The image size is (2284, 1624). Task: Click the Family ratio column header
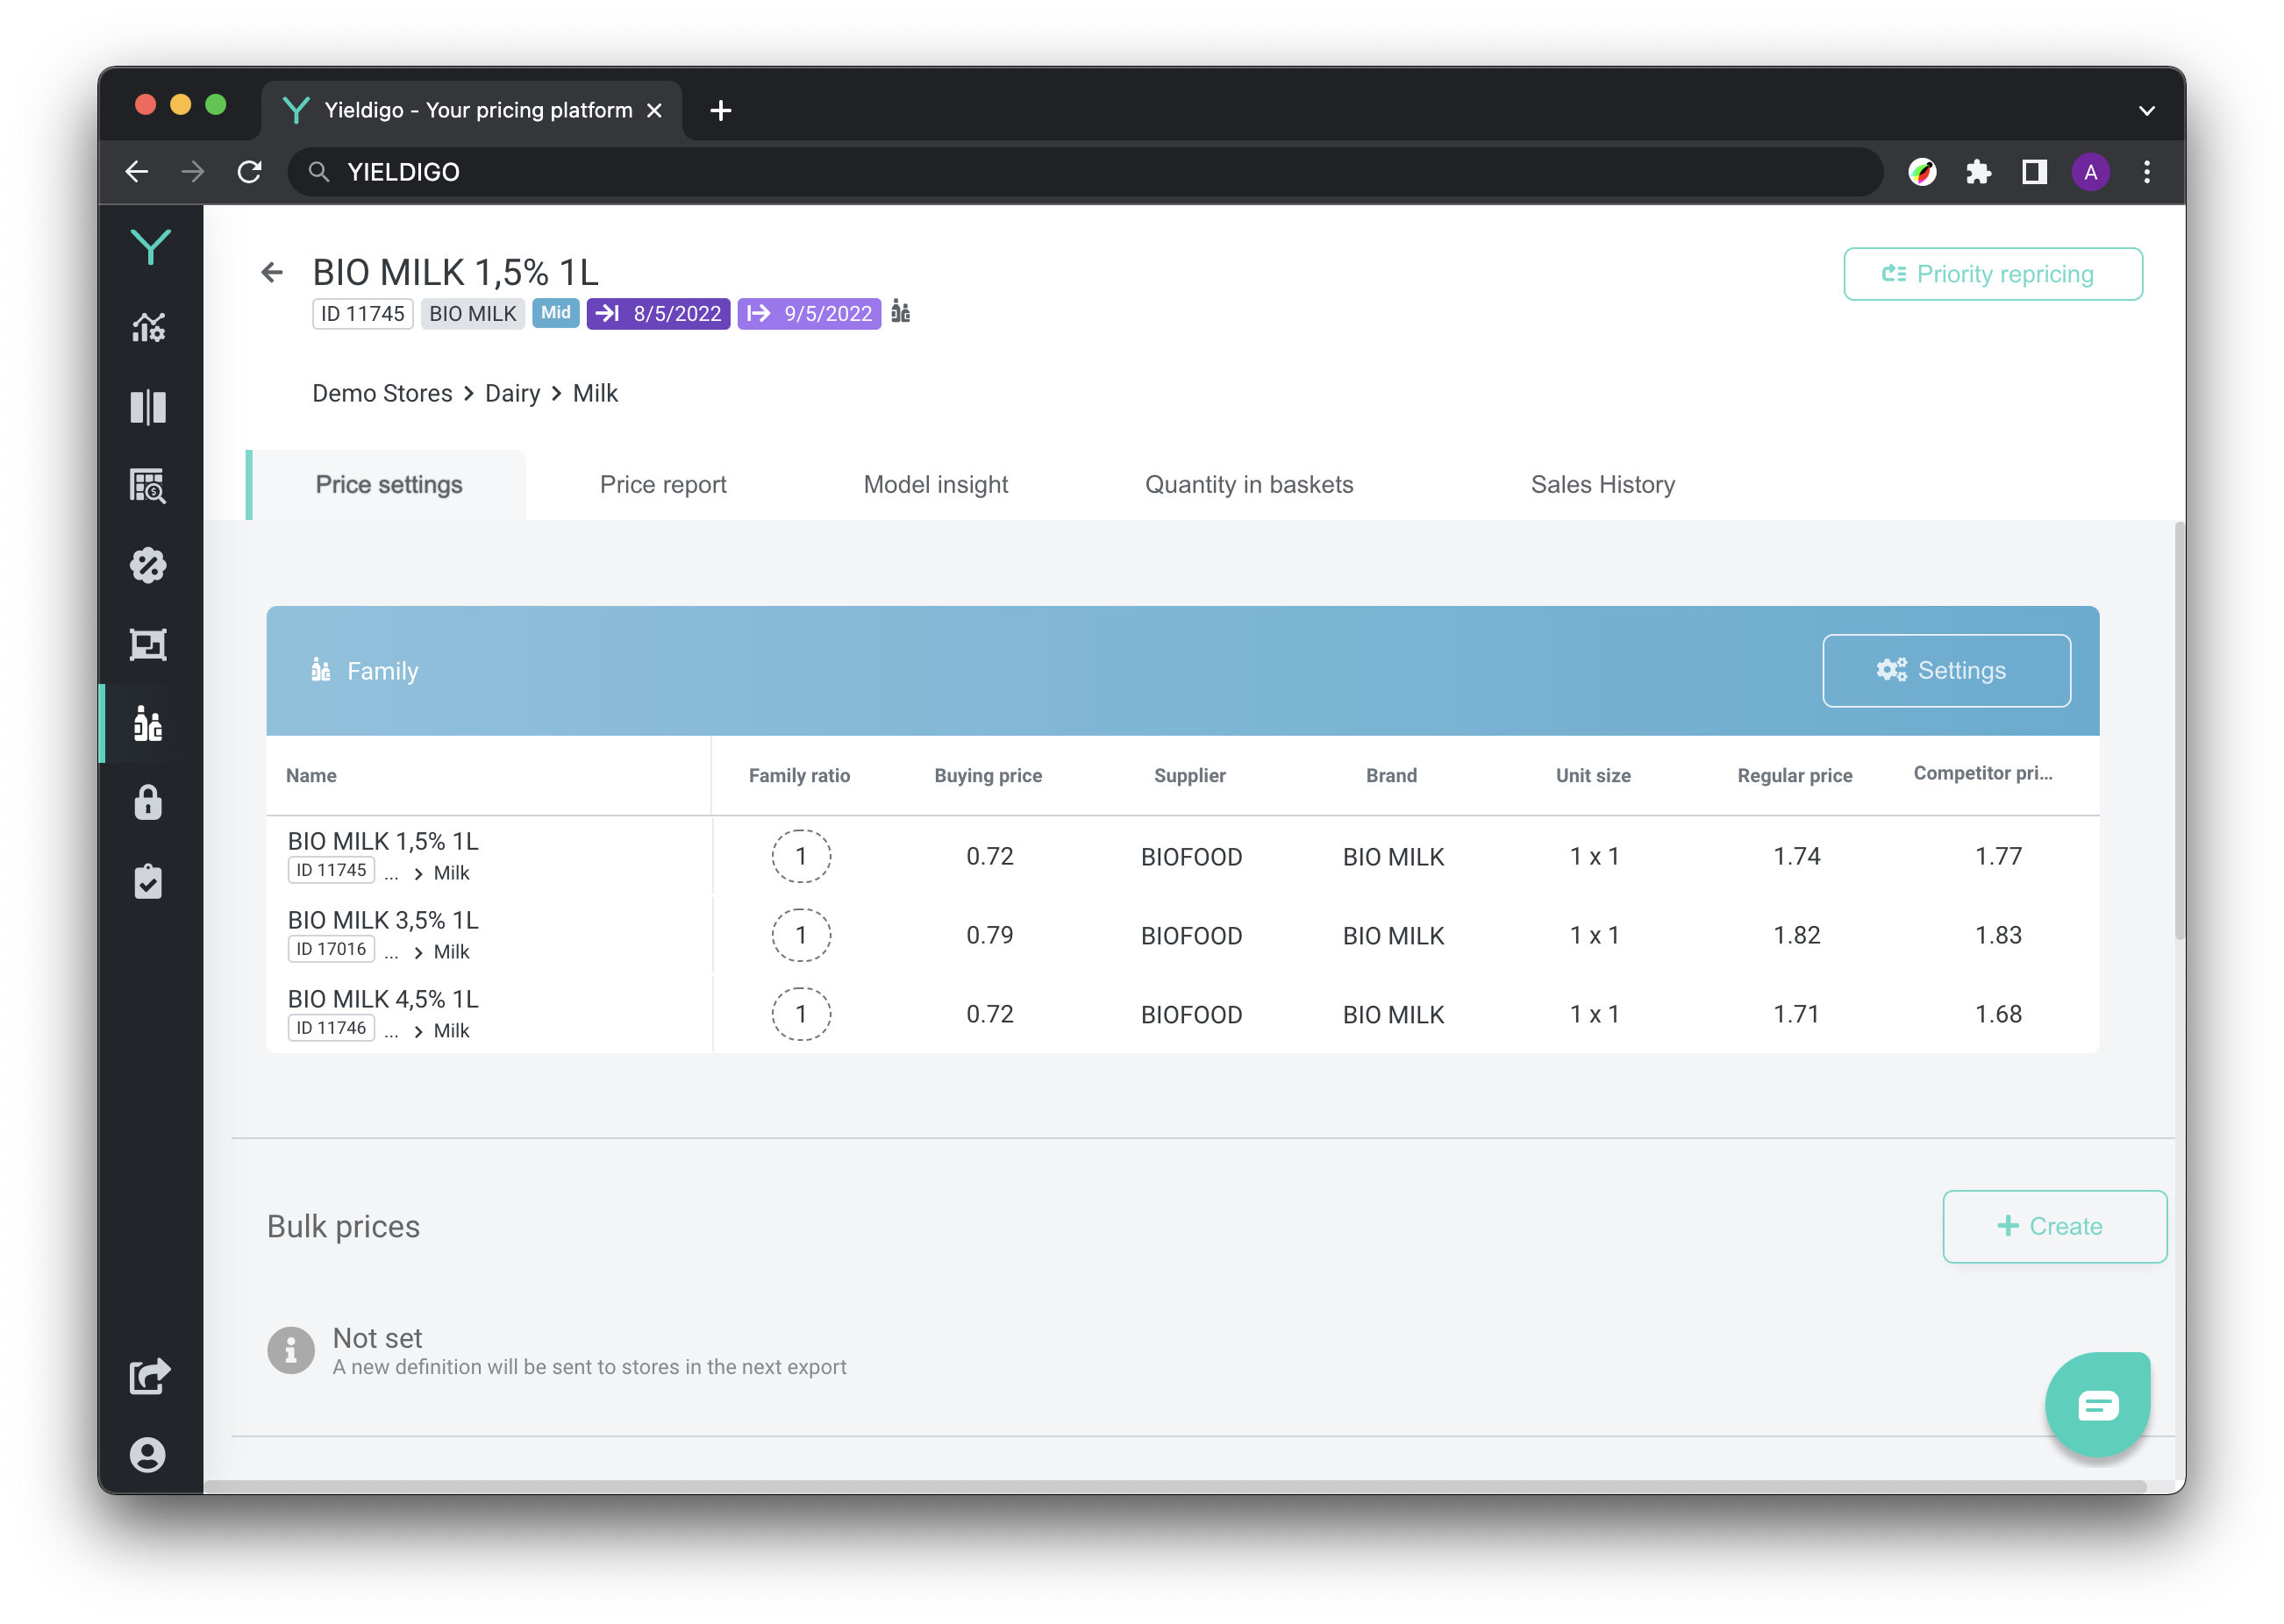tap(799, 775)
